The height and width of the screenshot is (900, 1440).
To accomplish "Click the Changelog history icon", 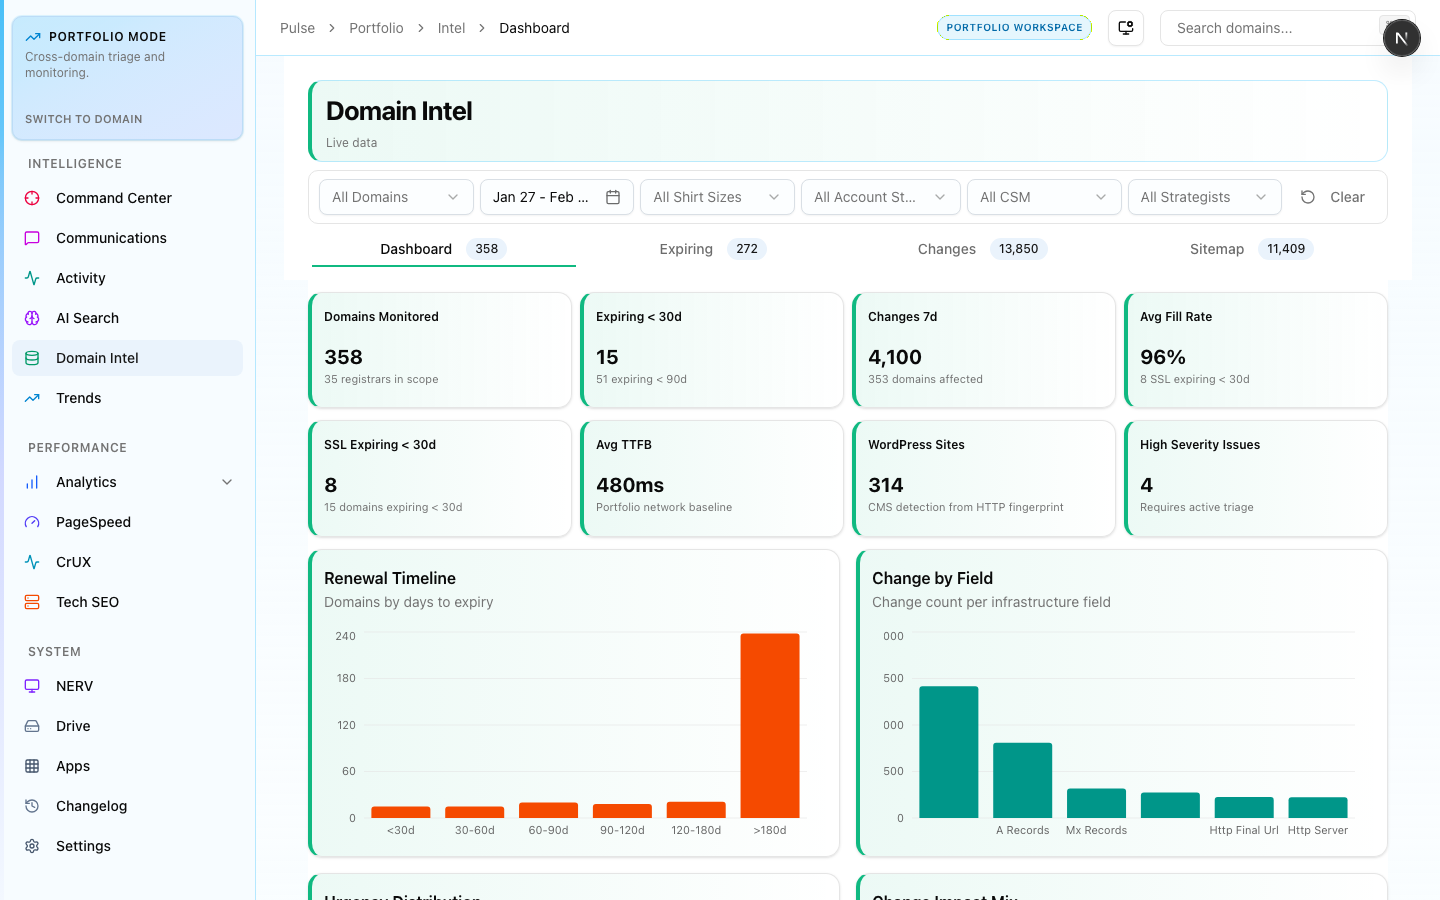I will point(32,806).
